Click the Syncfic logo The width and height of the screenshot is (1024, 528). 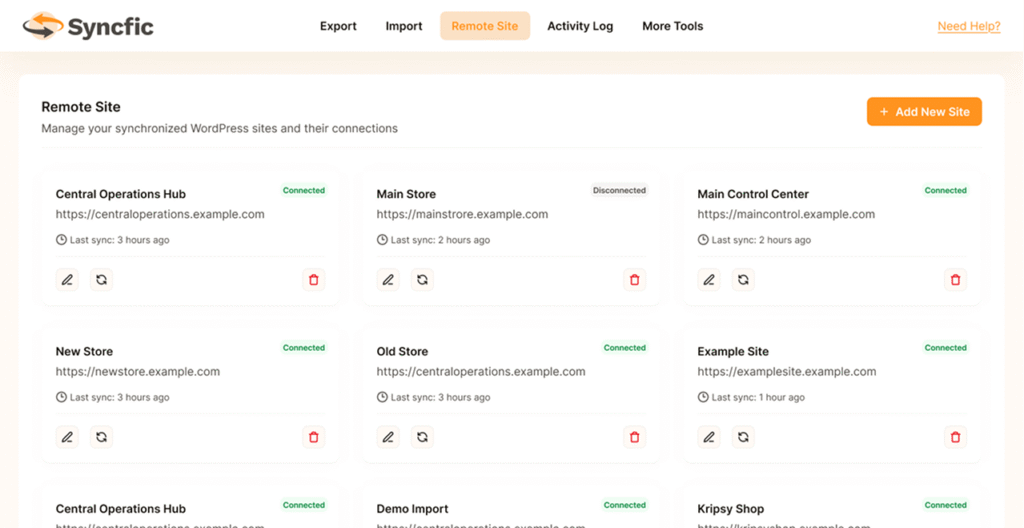pos(89,26)
